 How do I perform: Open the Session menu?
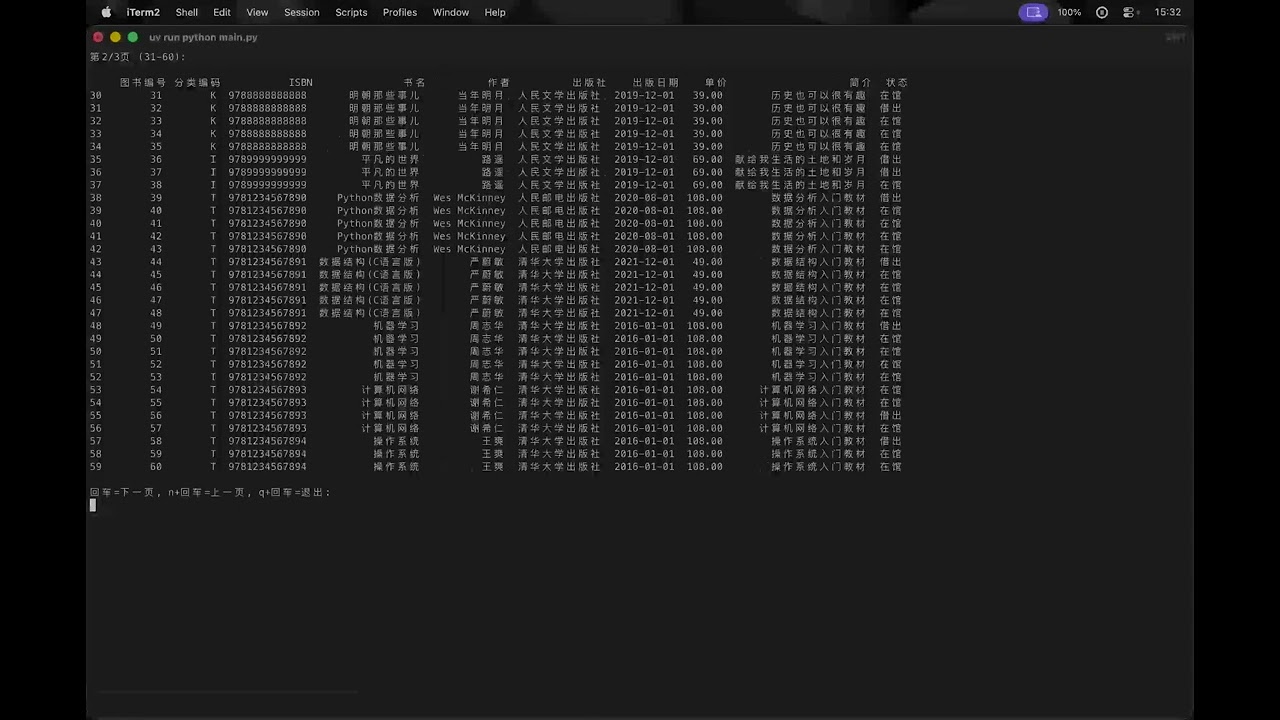click(302, 12)
